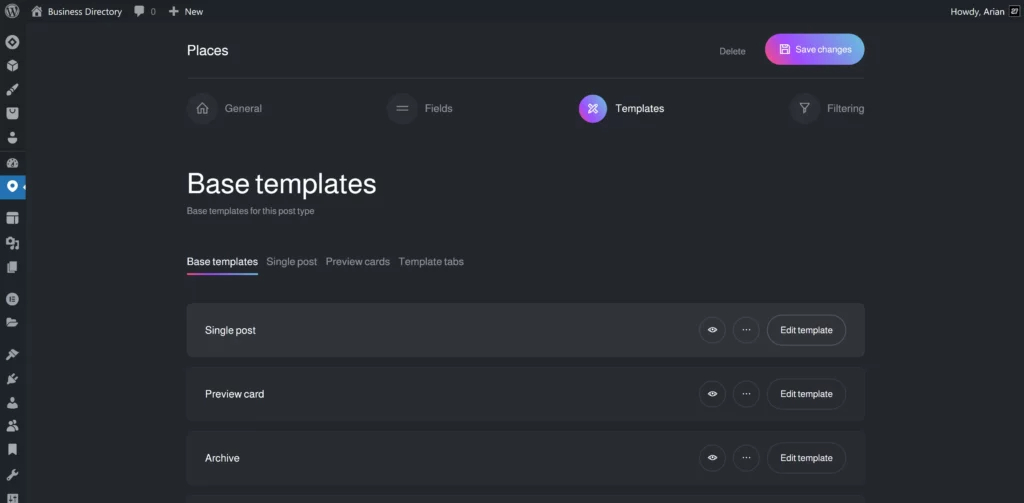Open the shopping bag sidebar icon
This screenshot has width=1024, height=503.
[12, 113]
